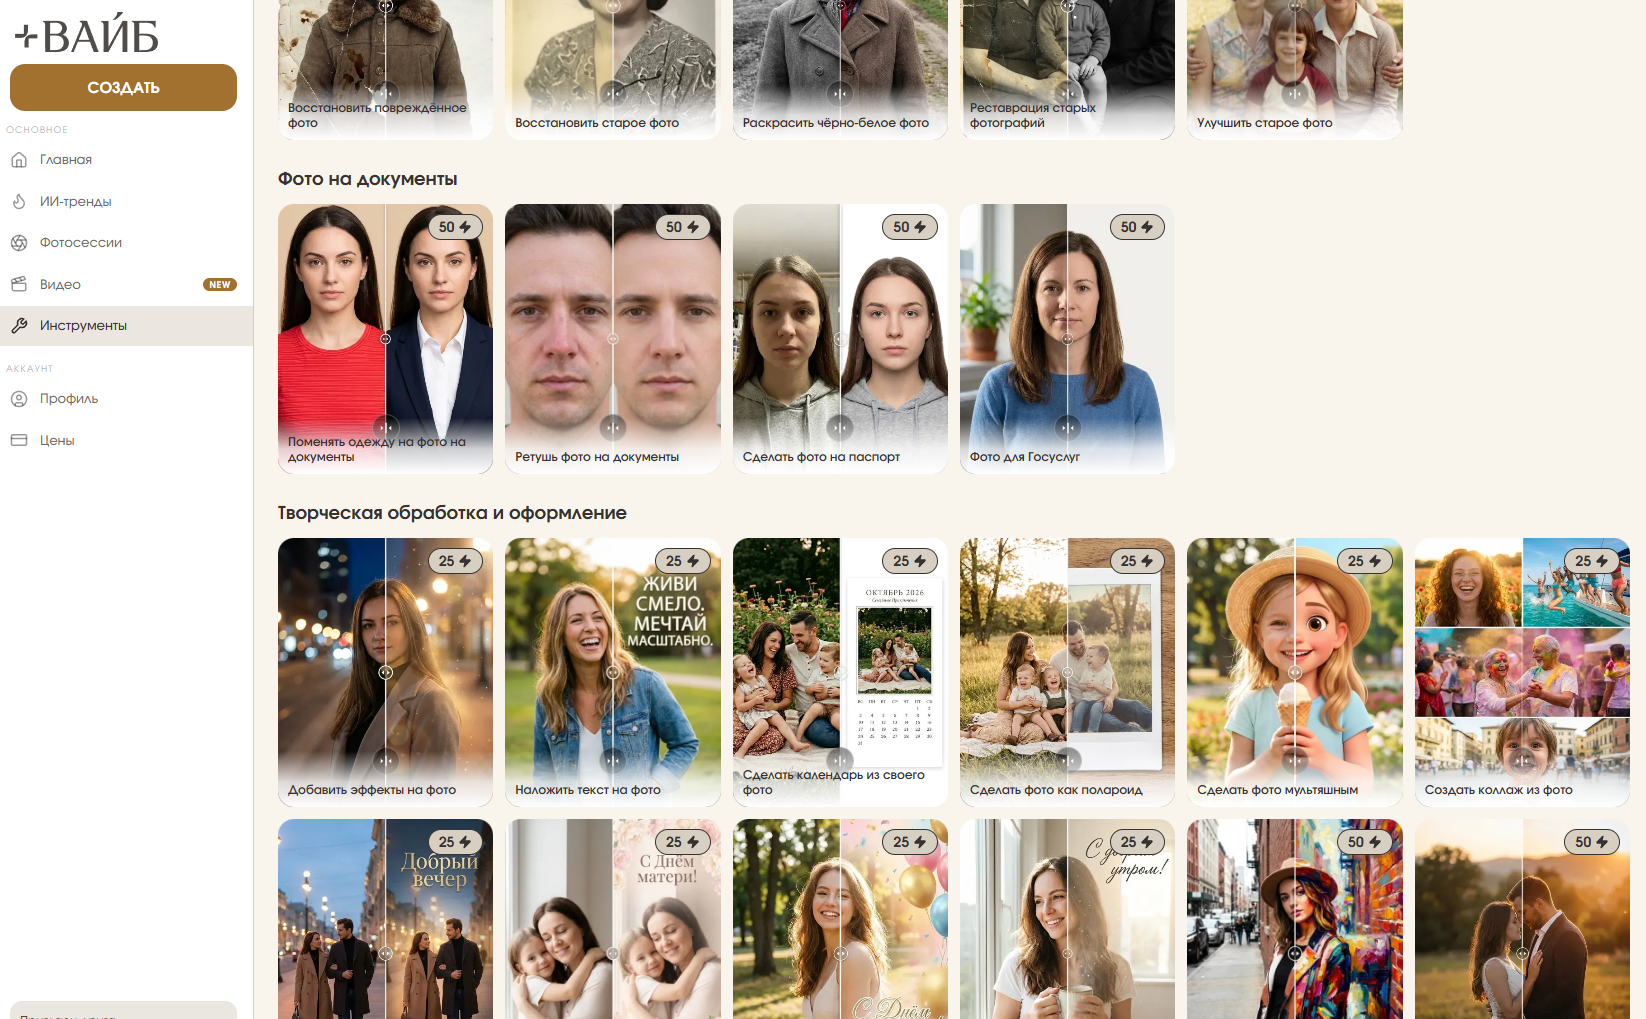Click the before/after slider handle on паспорт card
Screen dimensions: 1646x1019
pyautogui.click(x=840, y=339)
